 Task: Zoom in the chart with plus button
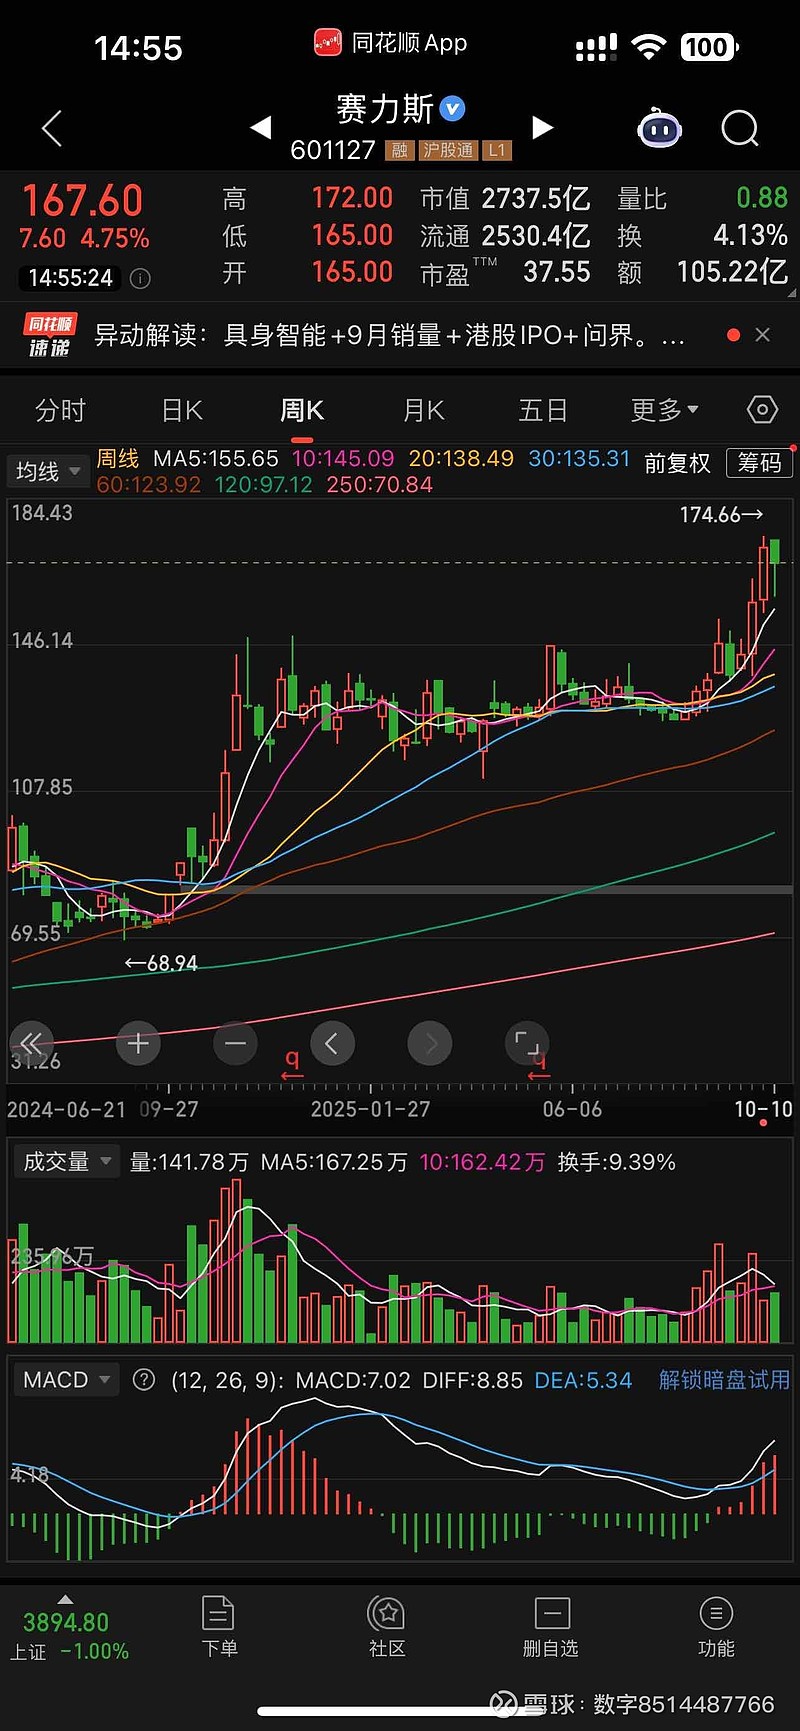point(138,1044)
